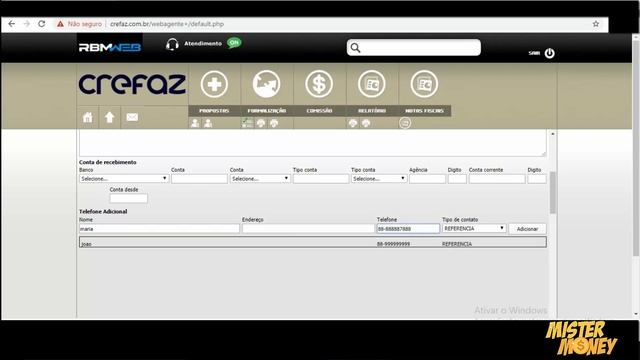Screen dimensions: 640x360
Task: Select the Notas Fiscais menu tab
Action: pyautogui.click(x=424, y=111)
